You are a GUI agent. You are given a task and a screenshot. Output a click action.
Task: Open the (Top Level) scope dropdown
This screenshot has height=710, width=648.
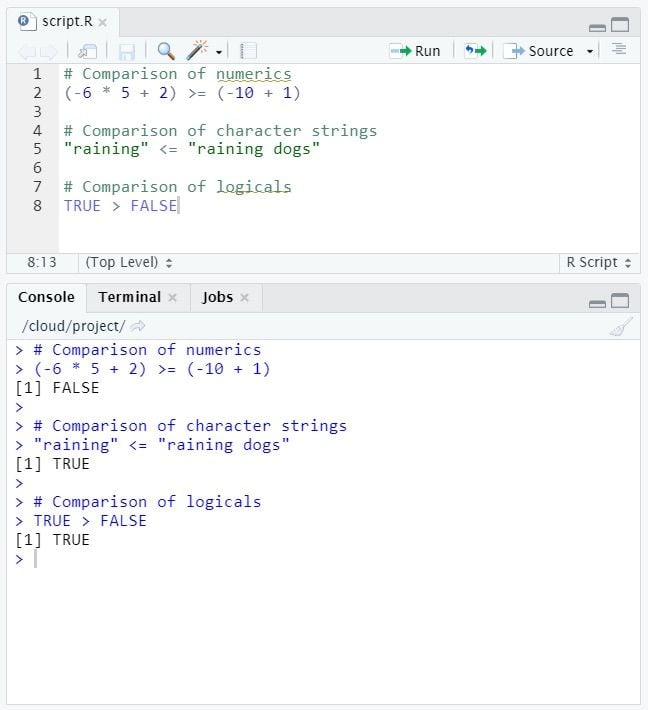(x=128, y=262)
